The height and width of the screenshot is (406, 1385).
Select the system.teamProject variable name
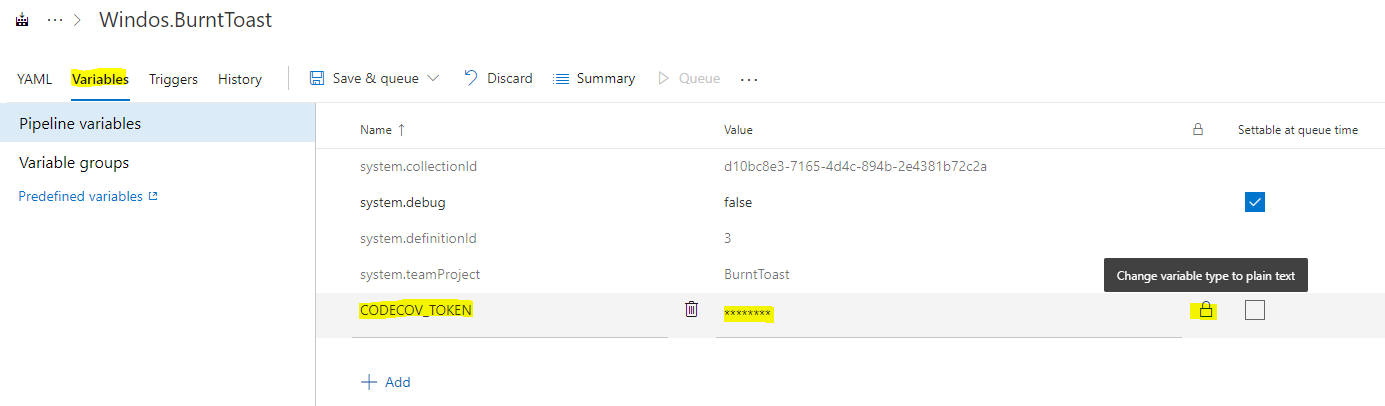421,274
